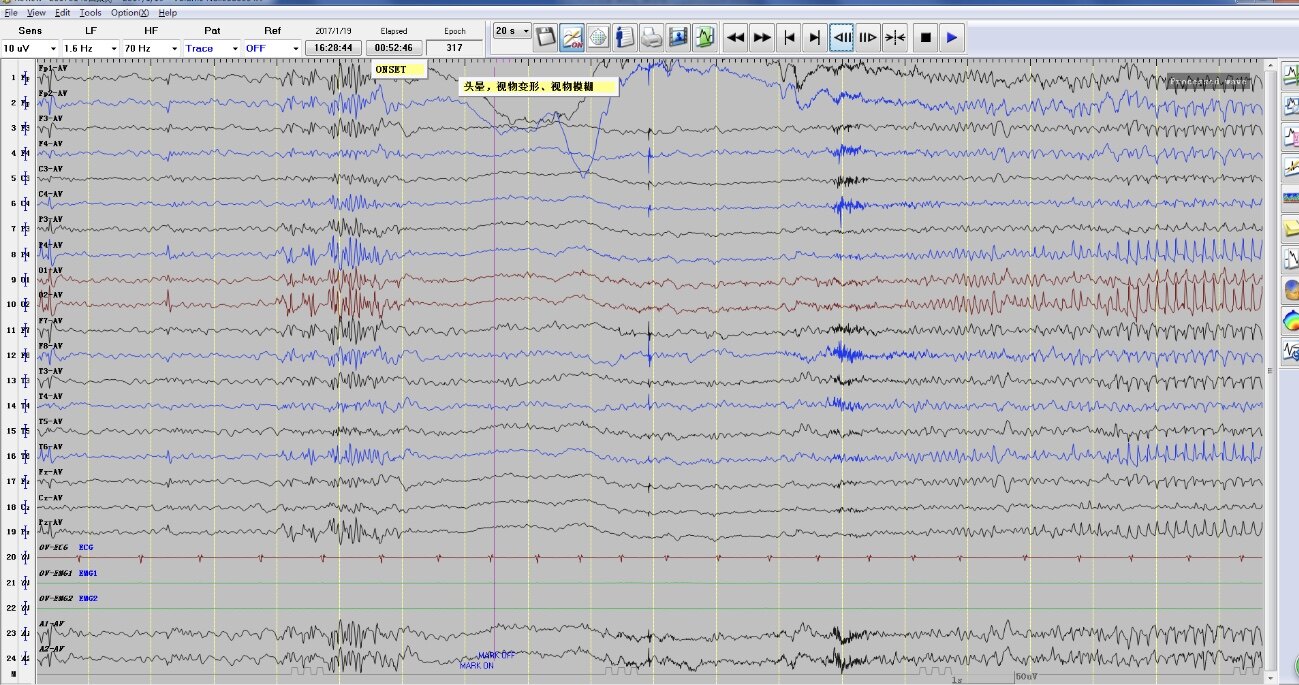The width and height of the screenshot is (1299, 685).
Task: Jump to the recording end
Action: click(815, 38)
